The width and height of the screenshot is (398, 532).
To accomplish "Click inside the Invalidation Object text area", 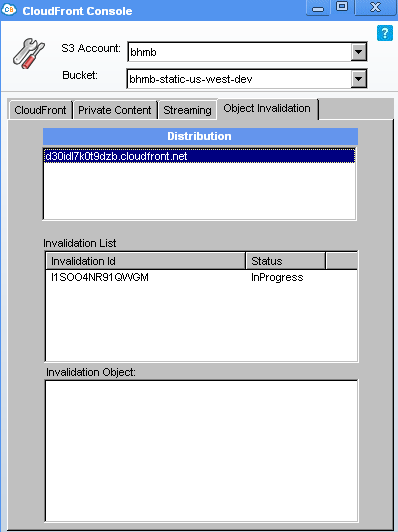I will coord(202,451).
